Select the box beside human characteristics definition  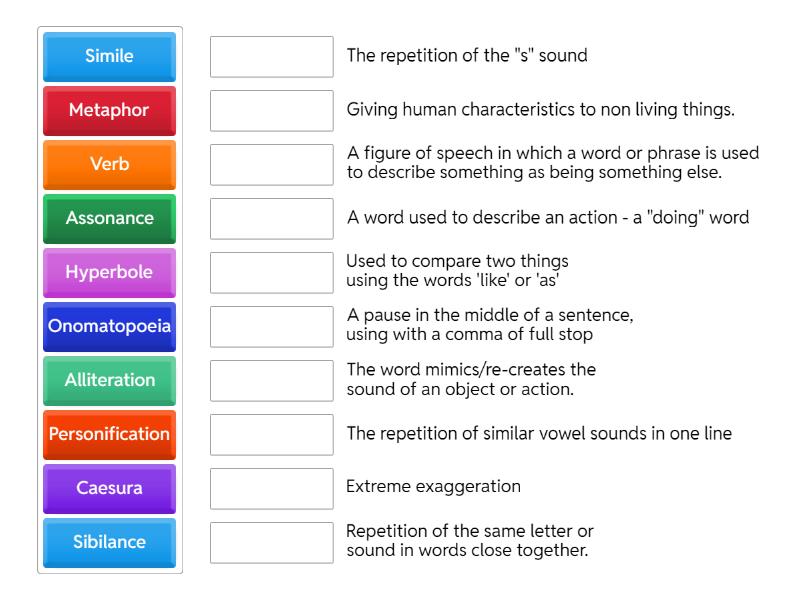[272, 110]
